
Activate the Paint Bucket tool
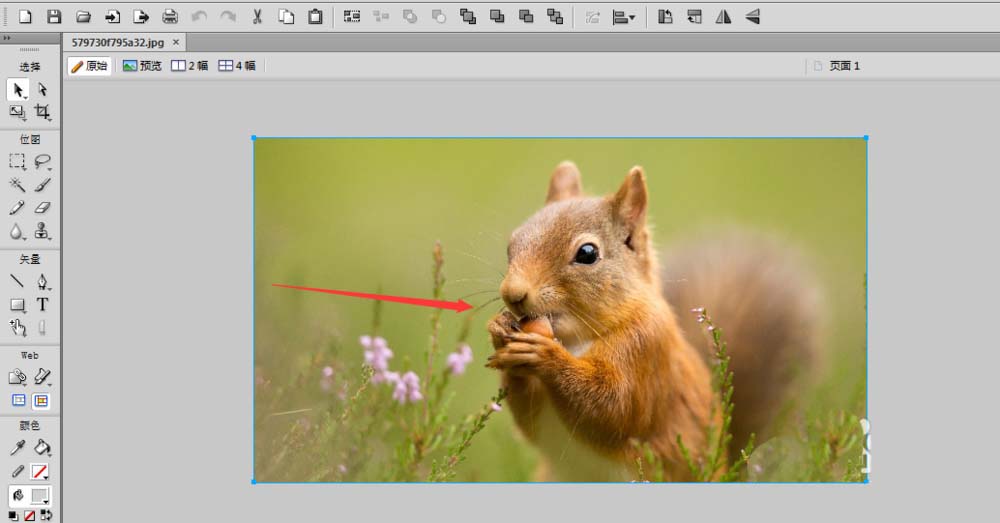(x=42, y=448)
